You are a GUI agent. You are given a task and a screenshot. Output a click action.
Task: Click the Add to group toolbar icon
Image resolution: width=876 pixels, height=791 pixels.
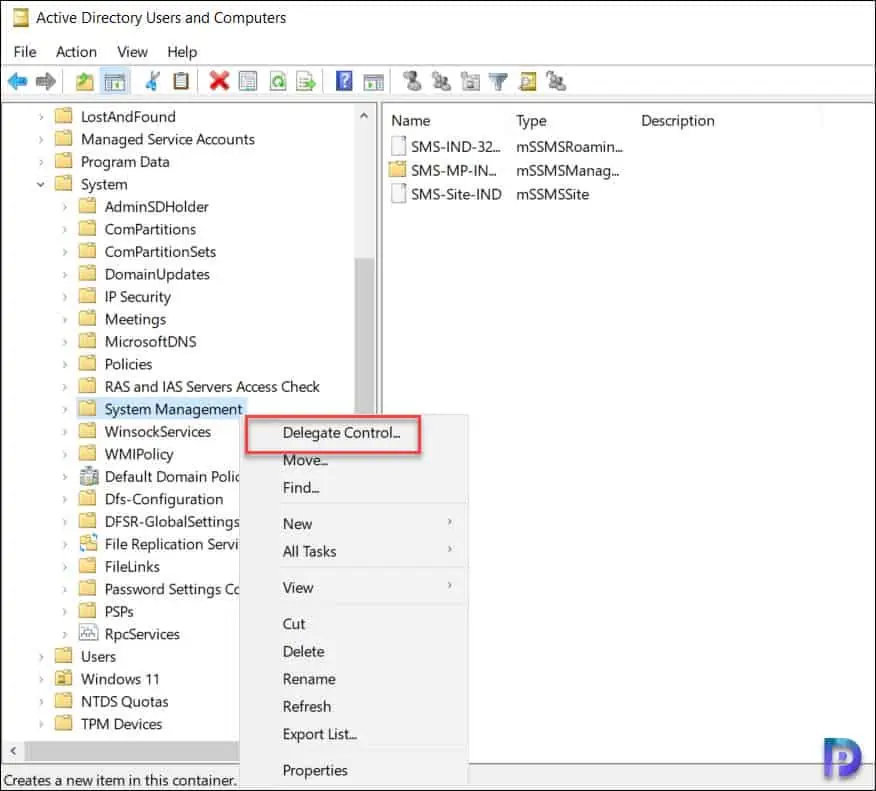tap(556, 82)
